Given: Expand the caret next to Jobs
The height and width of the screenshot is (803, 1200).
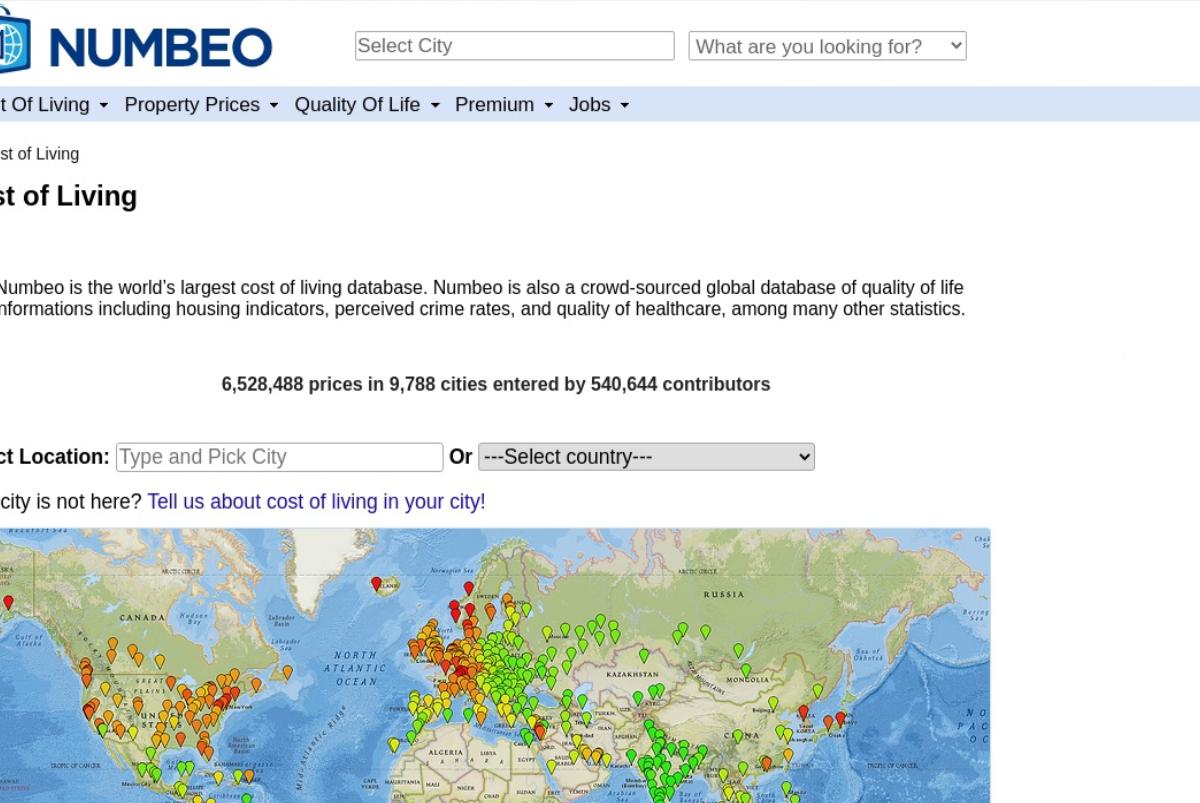Looking at the screenshot, I should [624, 105].
